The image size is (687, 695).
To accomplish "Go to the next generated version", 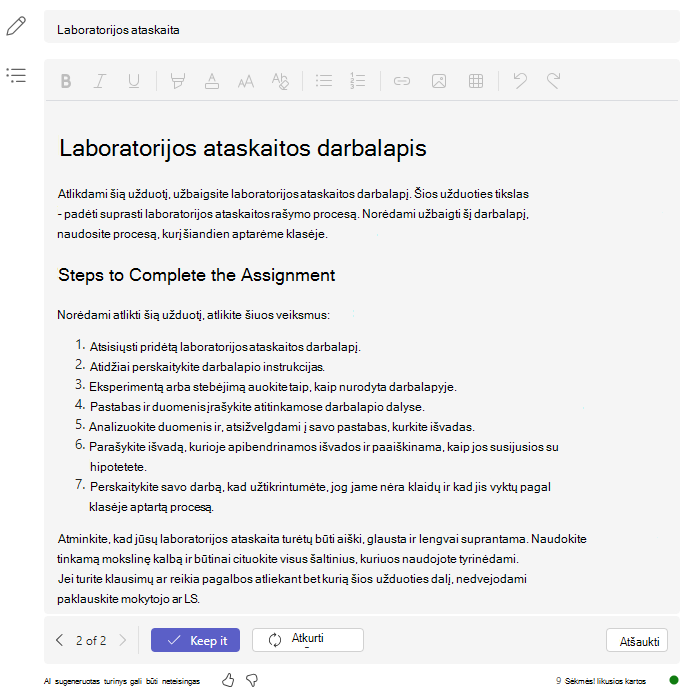I will (123, 640).
